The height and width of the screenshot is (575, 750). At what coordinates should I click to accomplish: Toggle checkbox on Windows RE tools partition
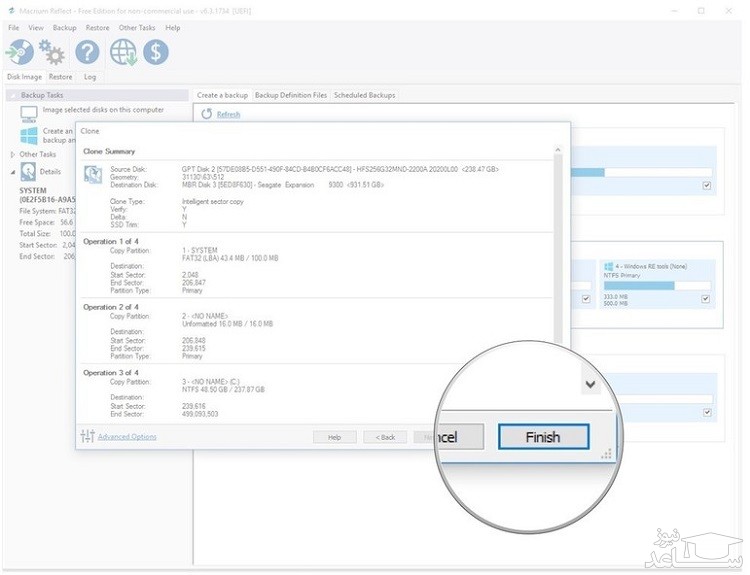pos(706,298)
